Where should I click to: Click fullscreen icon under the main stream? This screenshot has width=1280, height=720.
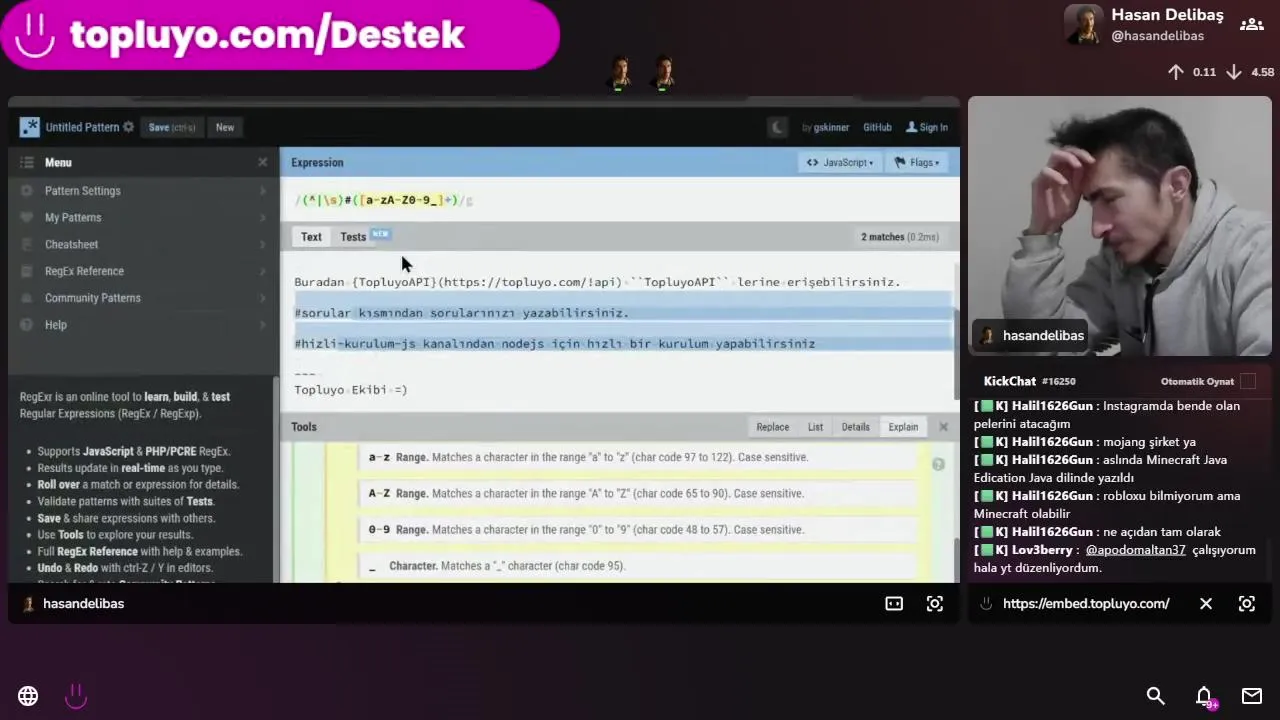[935, 604]
